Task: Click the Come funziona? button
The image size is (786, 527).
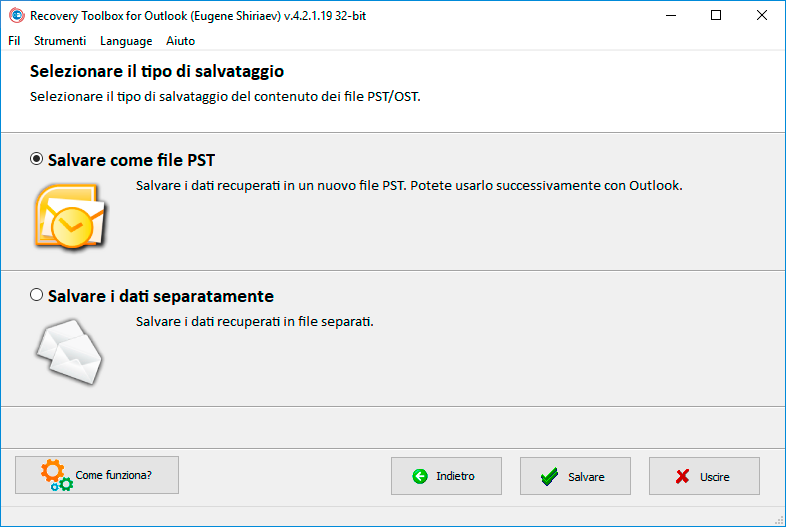Action: [x=97, y=475]
